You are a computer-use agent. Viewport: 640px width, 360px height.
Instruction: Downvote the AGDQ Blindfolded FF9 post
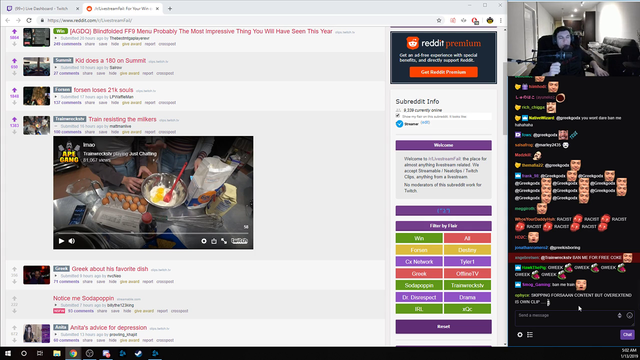[x=14, y=43]
